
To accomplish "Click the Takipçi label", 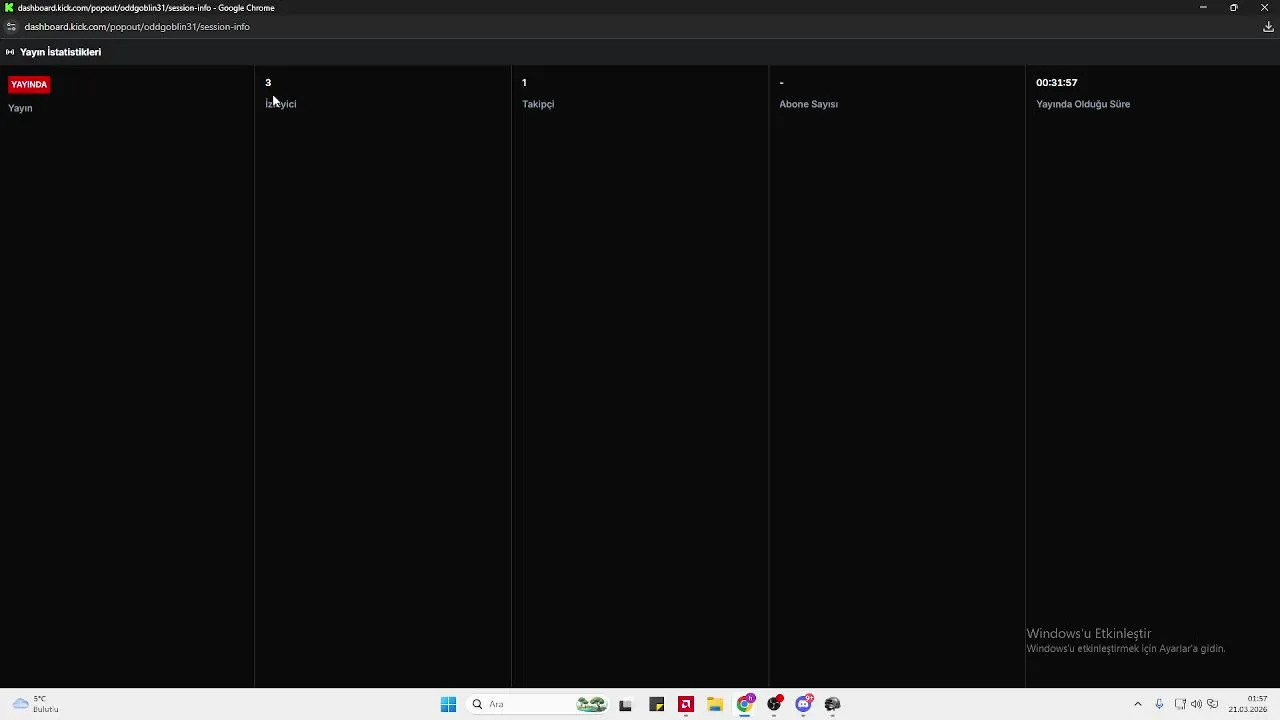I will 538,104.
